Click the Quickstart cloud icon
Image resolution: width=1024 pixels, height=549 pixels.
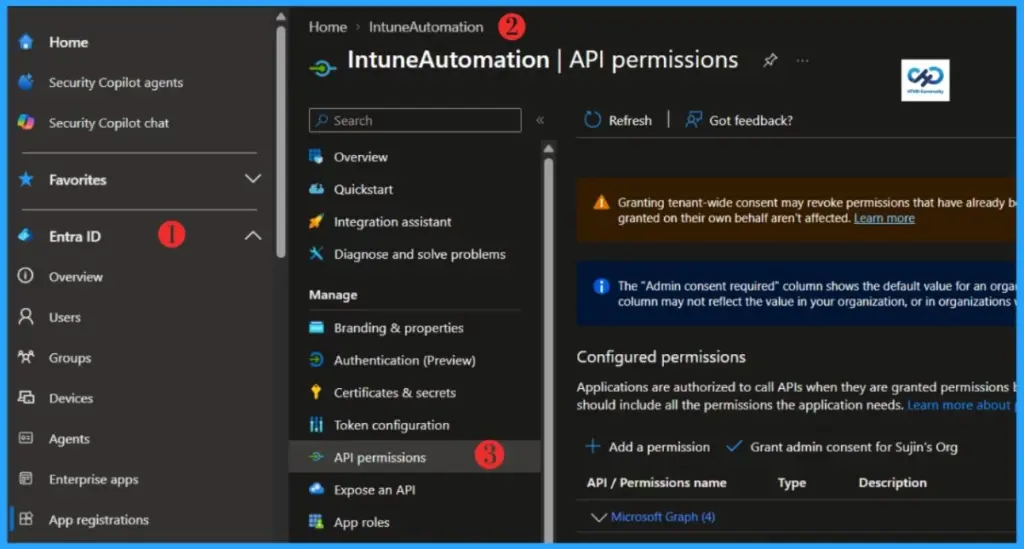point(316,189)
